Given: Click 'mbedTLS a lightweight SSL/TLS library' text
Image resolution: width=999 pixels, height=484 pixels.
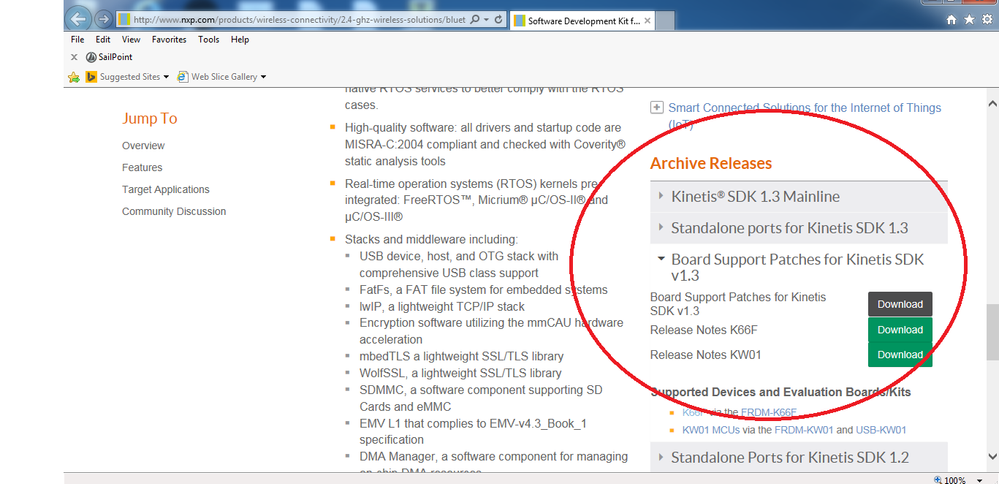Looking at the screenshot, I should click(x=461, y=357).
